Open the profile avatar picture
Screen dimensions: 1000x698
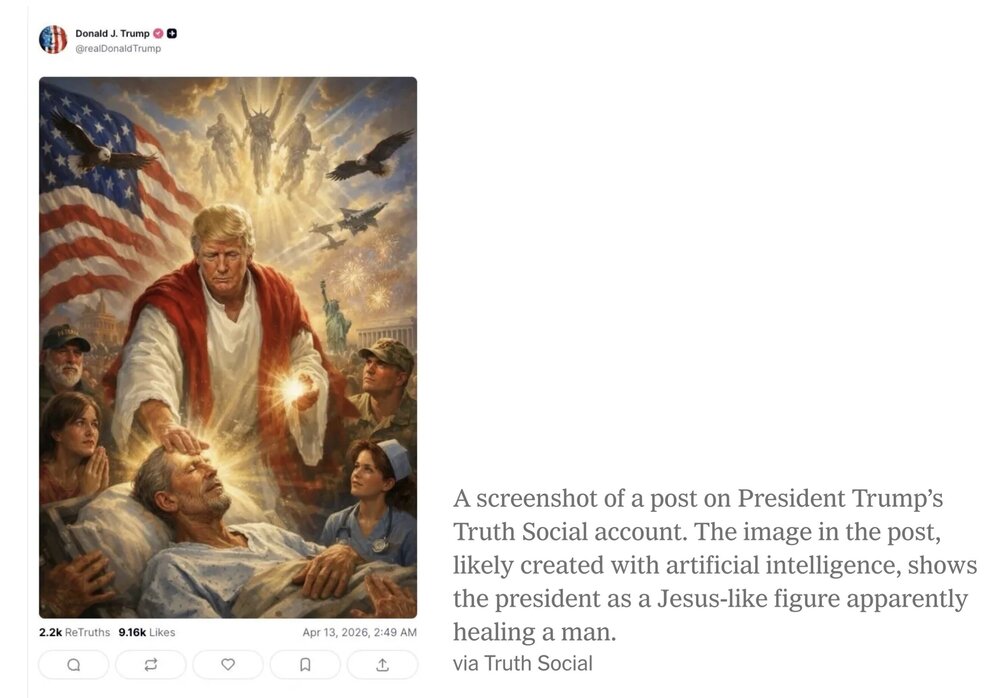click(x=53, y=40)
